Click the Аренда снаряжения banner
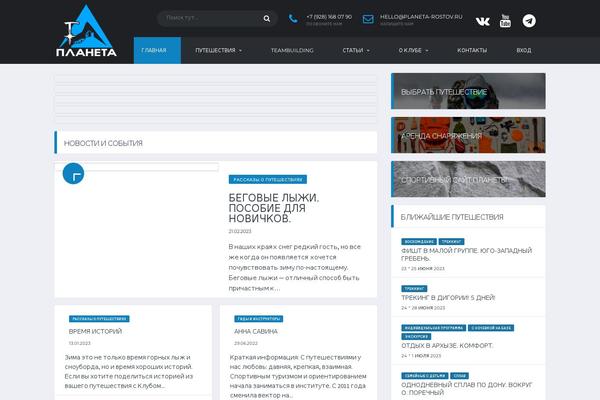Screen dimensions: 600x400 pyautogui.click(x=468, y=135)
